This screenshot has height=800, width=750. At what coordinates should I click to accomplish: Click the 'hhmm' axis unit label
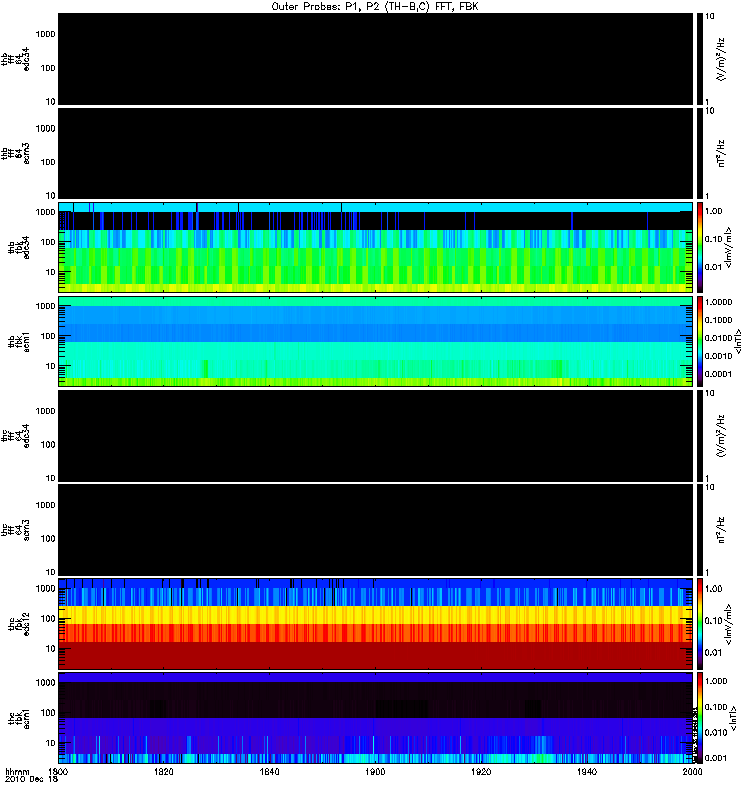tap(17, 772)
